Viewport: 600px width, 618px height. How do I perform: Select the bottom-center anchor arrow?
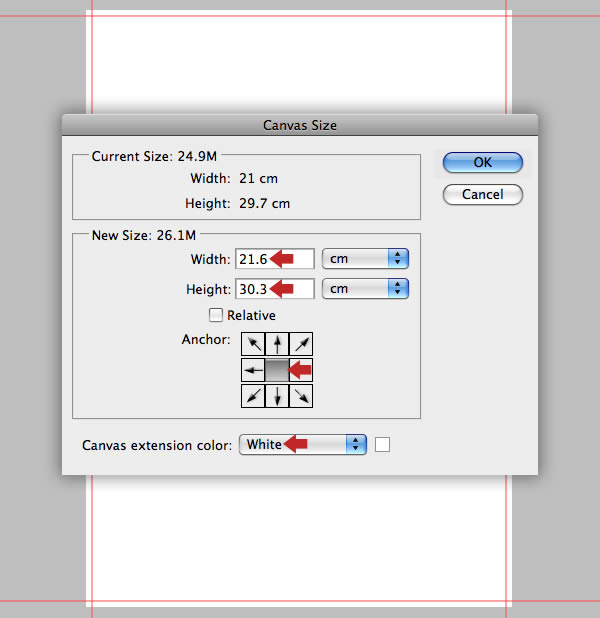[x=277, y=396]
